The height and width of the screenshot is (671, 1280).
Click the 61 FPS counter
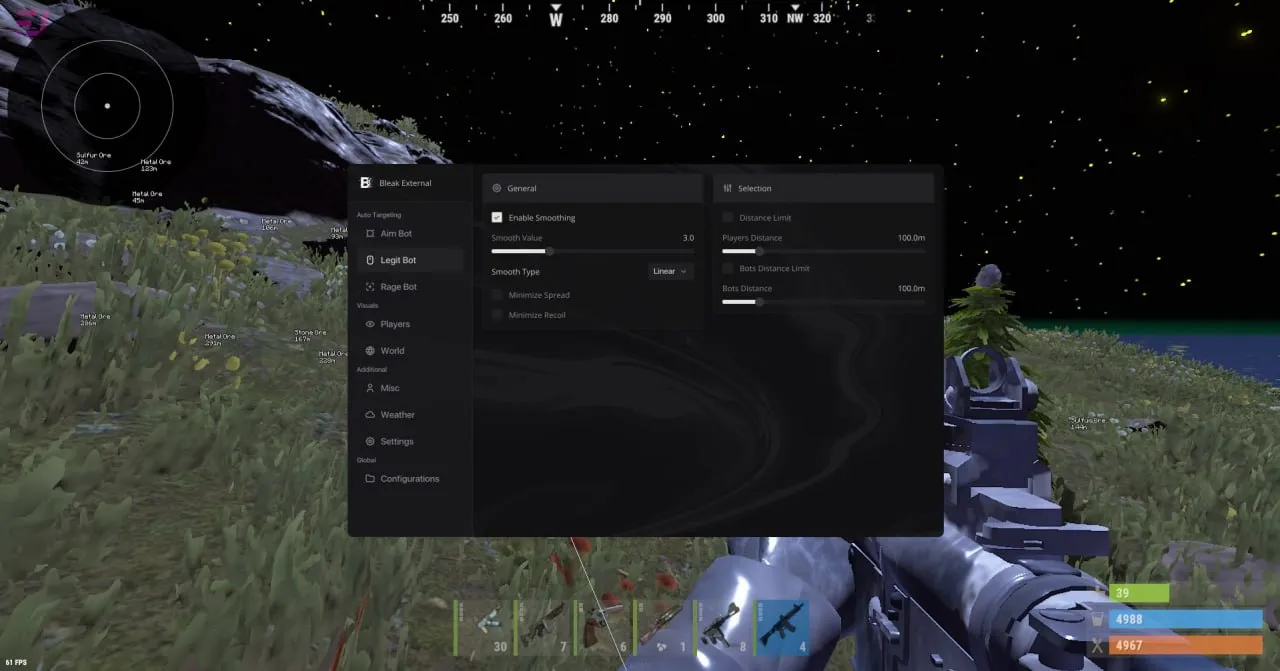[x=16, y=662]
